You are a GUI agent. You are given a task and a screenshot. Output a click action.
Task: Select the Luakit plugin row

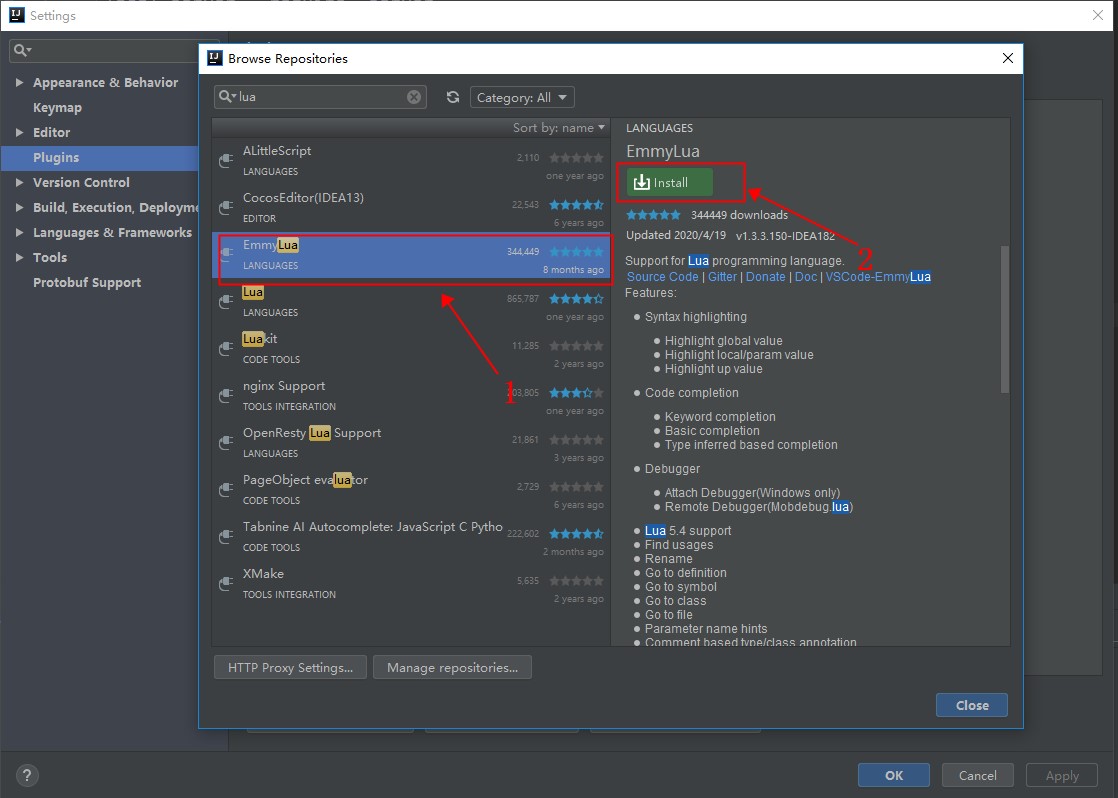(411, 349)
